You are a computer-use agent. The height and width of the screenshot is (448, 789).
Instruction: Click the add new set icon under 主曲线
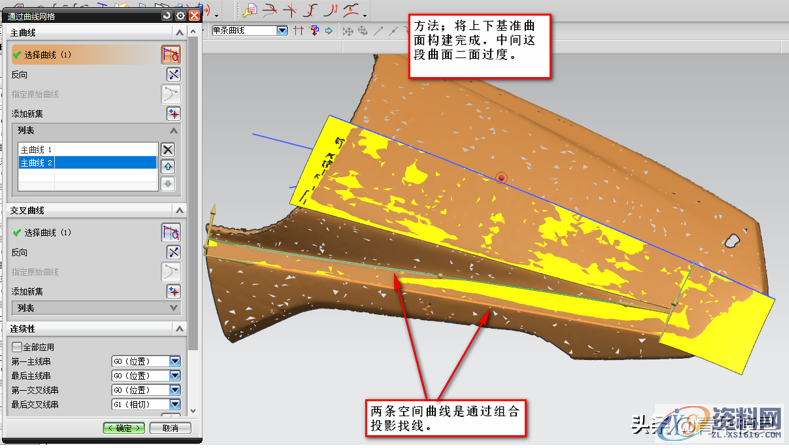(x=172, y=113)
